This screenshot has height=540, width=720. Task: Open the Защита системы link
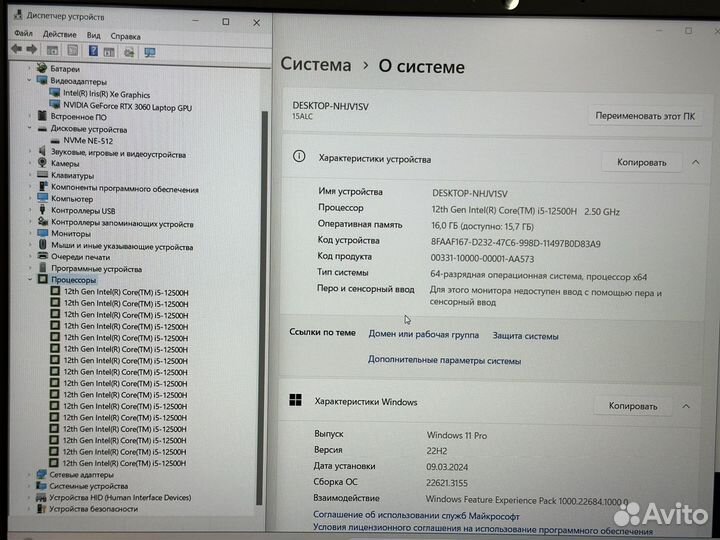tap(525, 336)
